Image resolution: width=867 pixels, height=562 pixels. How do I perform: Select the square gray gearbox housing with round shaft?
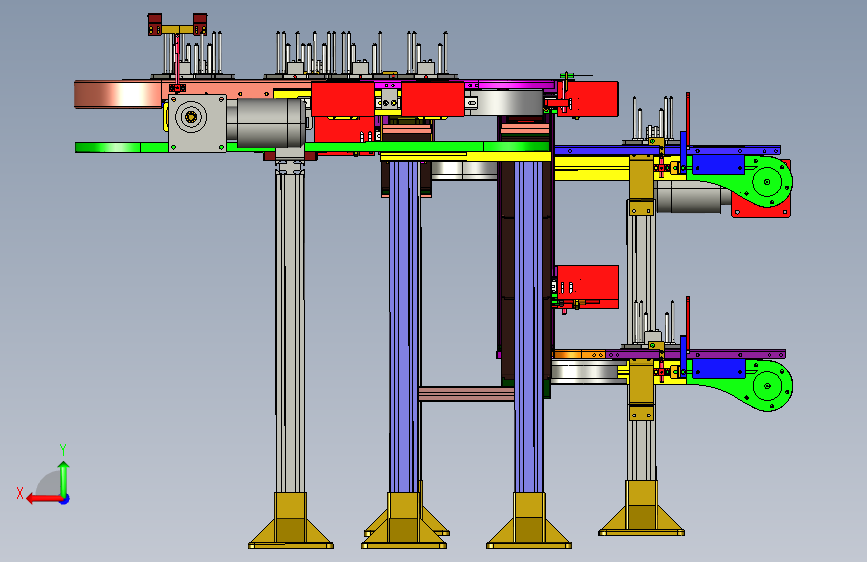coord(197,123)
